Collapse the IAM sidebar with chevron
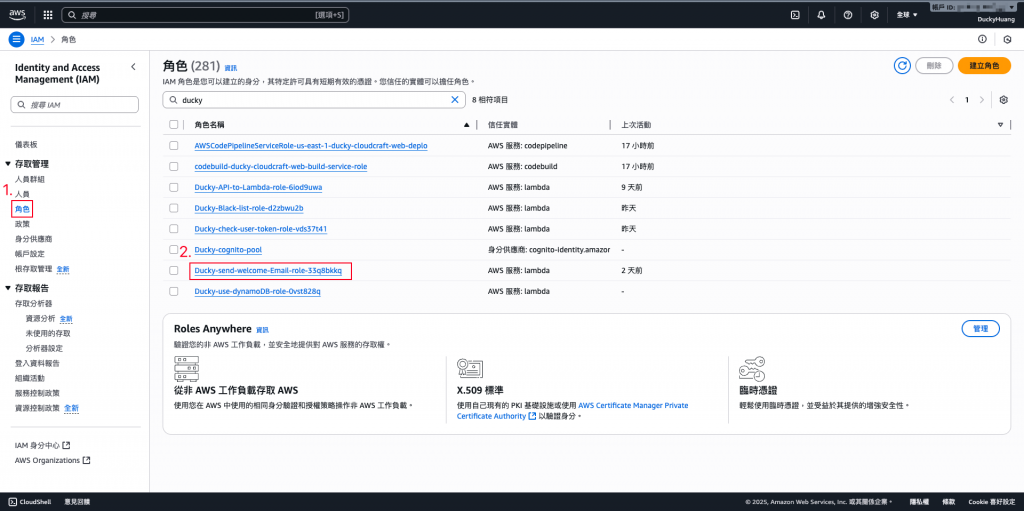This screenshot has height=511, width=1024. pyautogui.click(x=133, y=67)
